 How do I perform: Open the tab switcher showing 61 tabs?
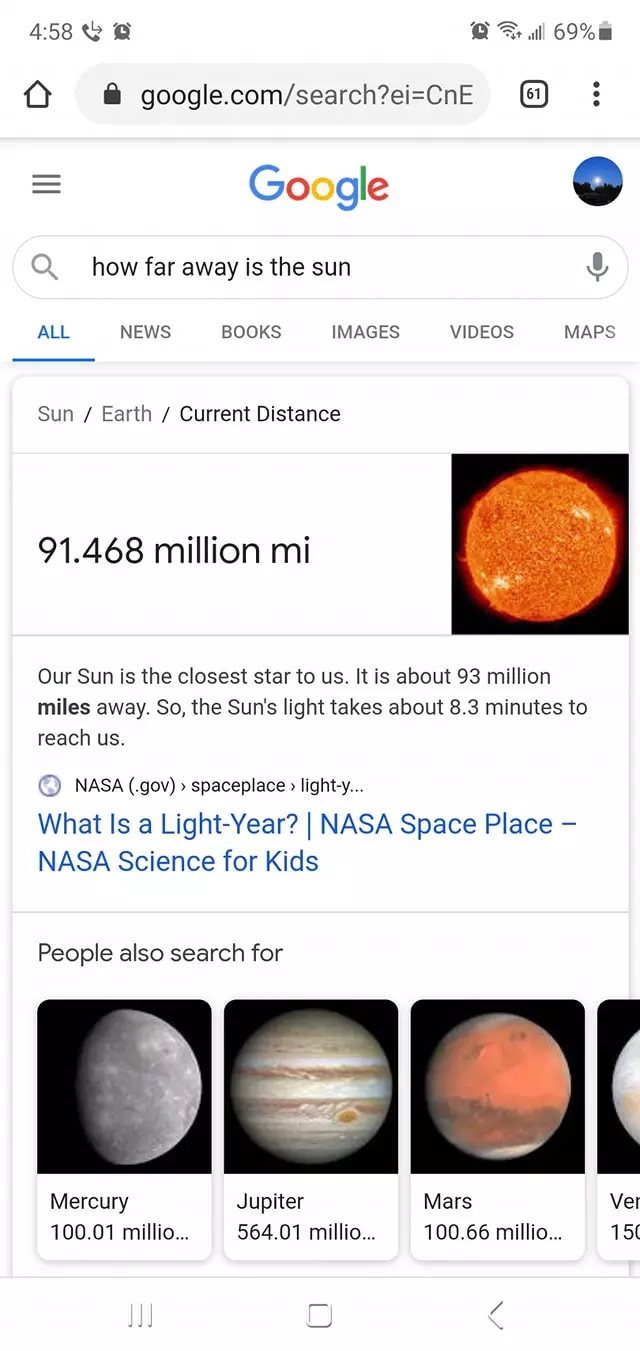click(x=534, y=95)
